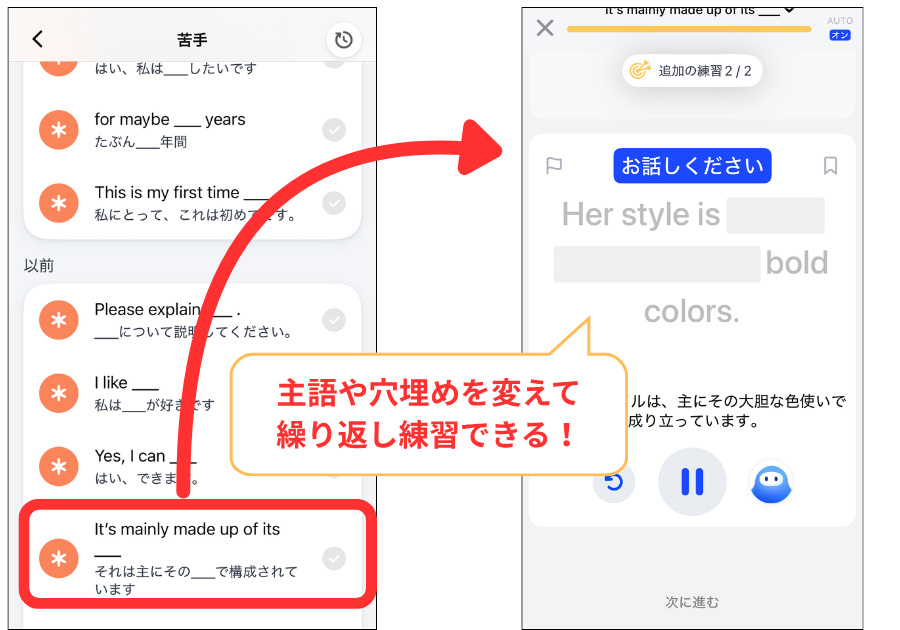Open the 'Please explain ___ .' phrase

click(x=192, y=320)
